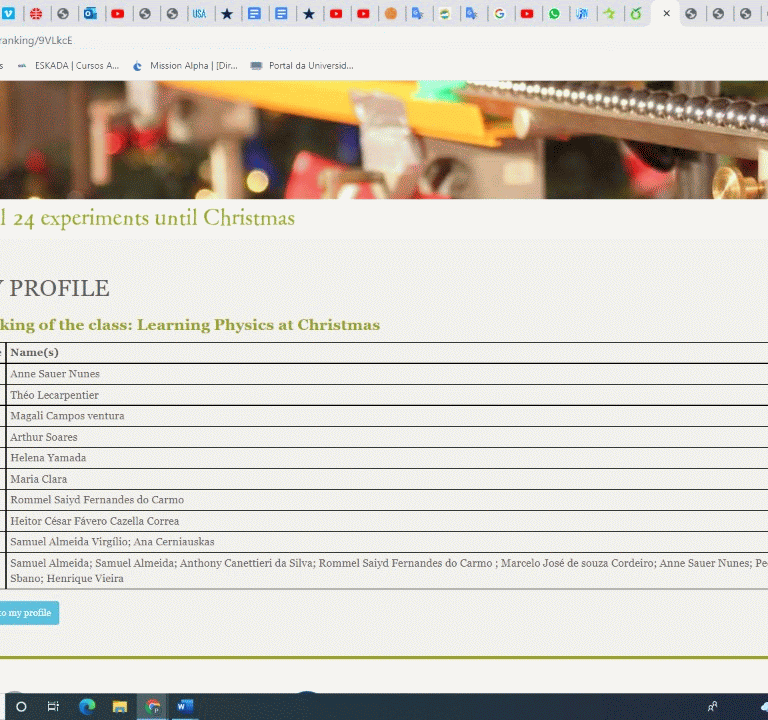This screenshot has width=768, height=720.
Task: Close the currently active browser tab
Action: coord(666,14)
